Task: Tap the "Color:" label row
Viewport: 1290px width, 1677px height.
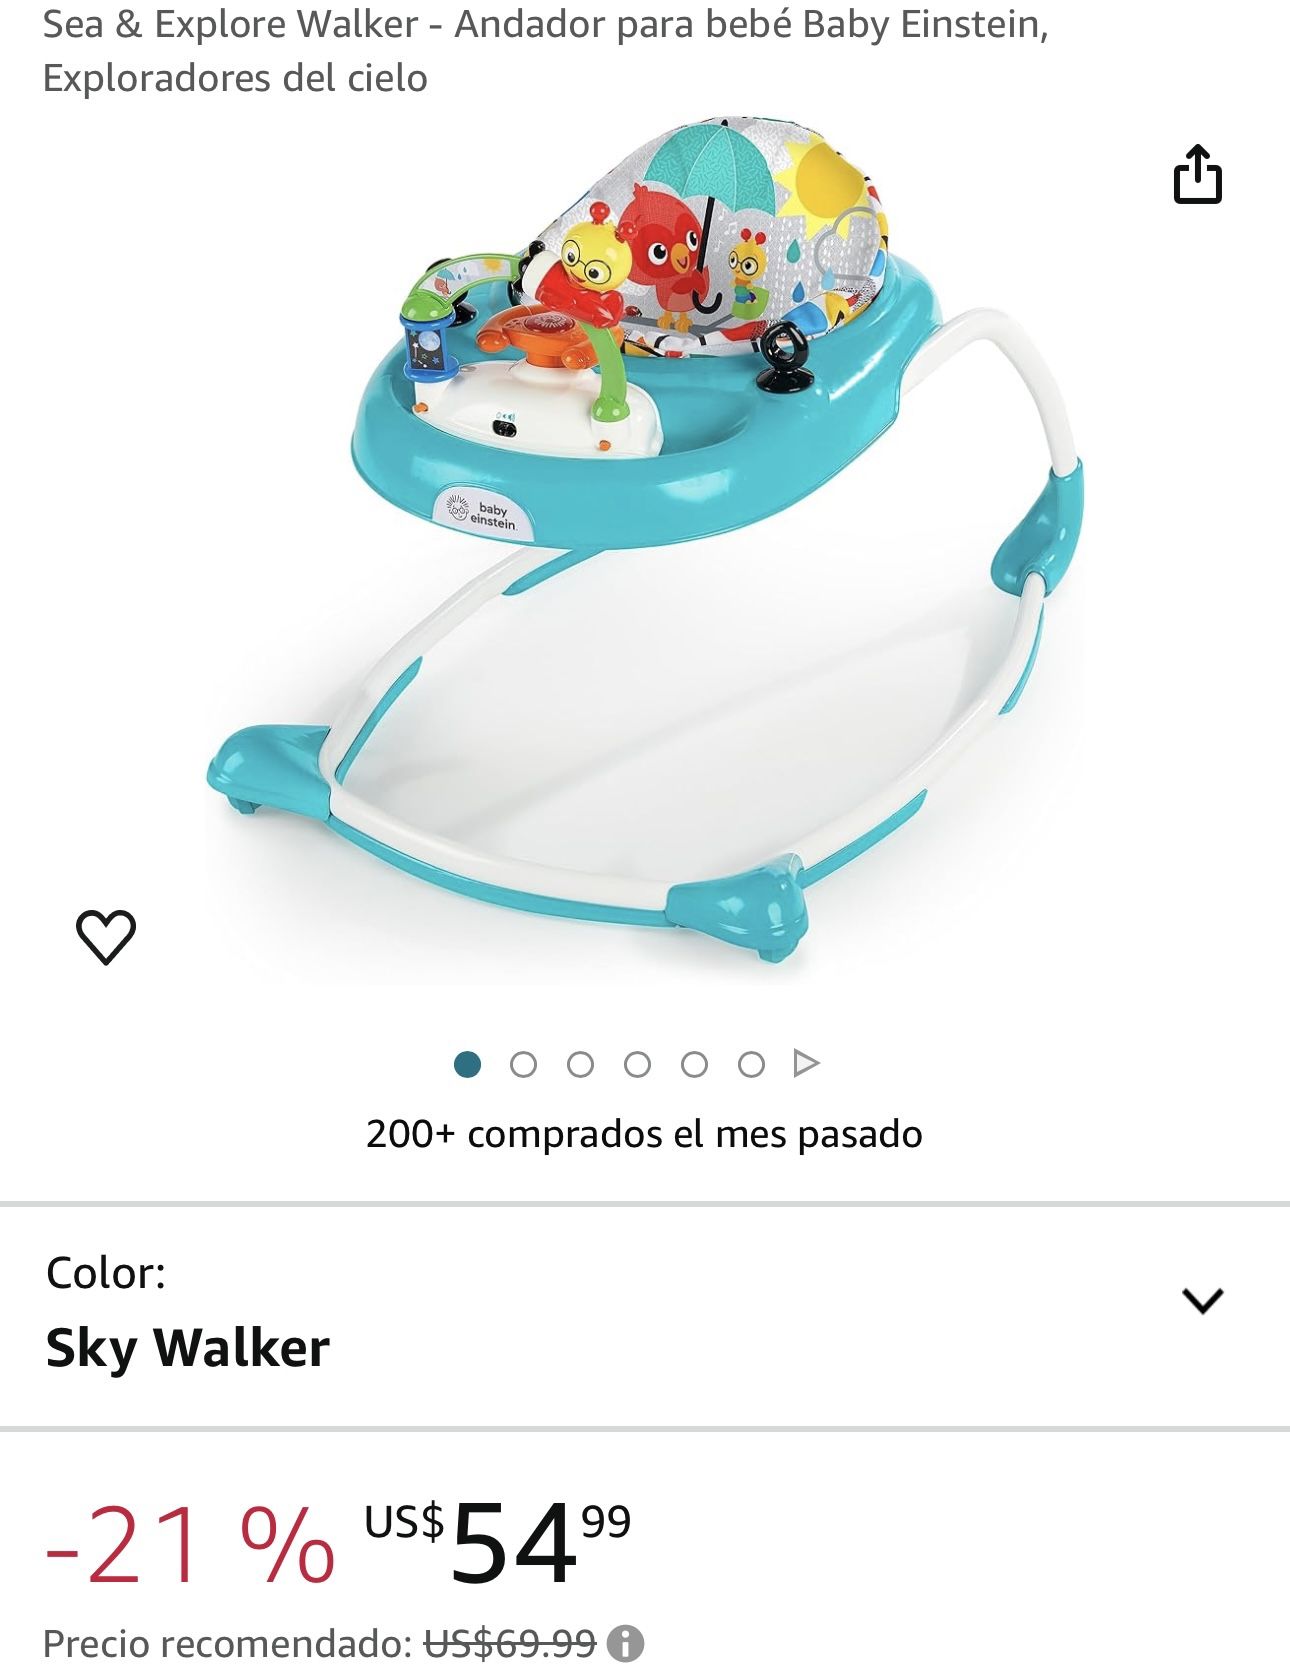Action: pos(106,1273)
